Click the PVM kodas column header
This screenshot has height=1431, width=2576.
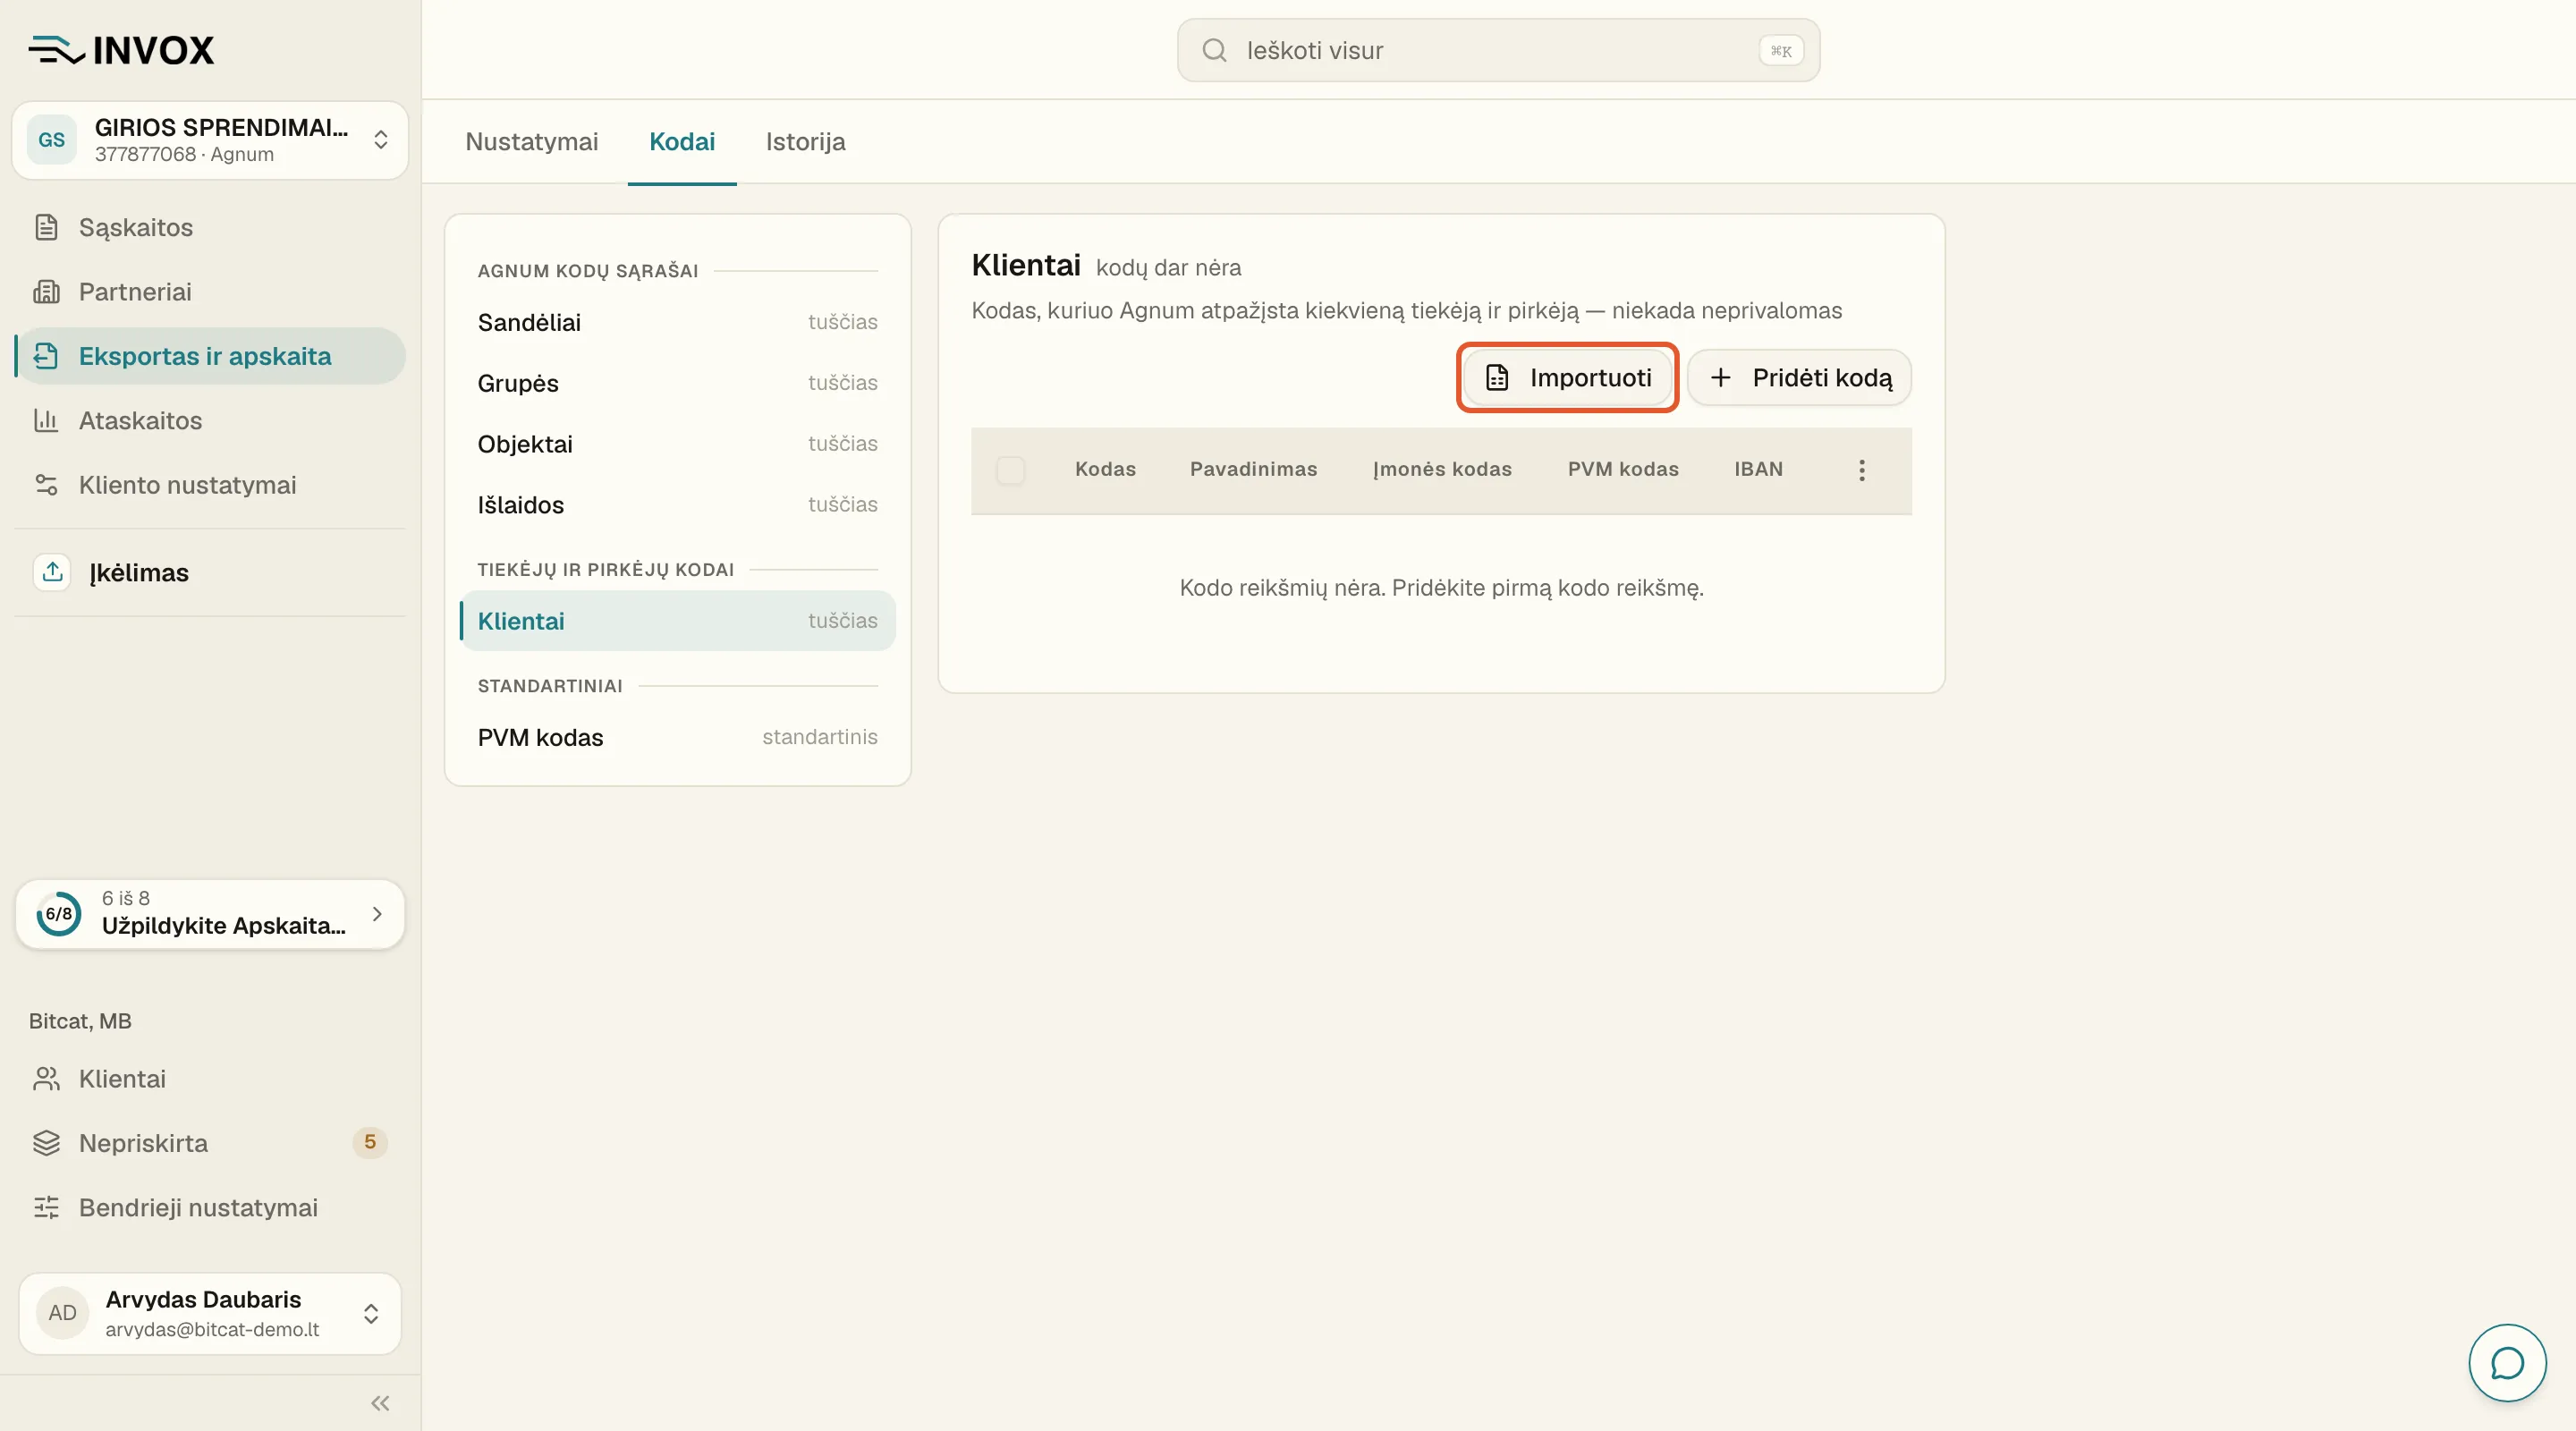[1623, 469]
